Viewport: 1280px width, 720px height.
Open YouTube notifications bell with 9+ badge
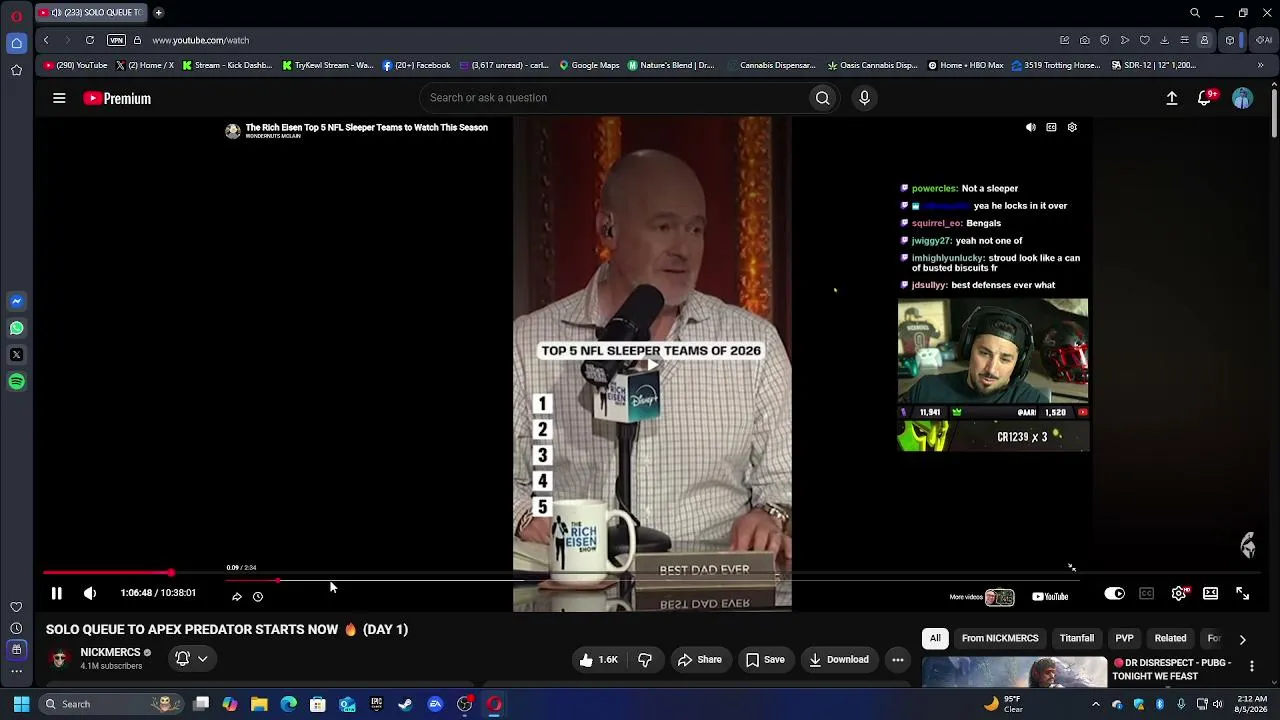1206,98
